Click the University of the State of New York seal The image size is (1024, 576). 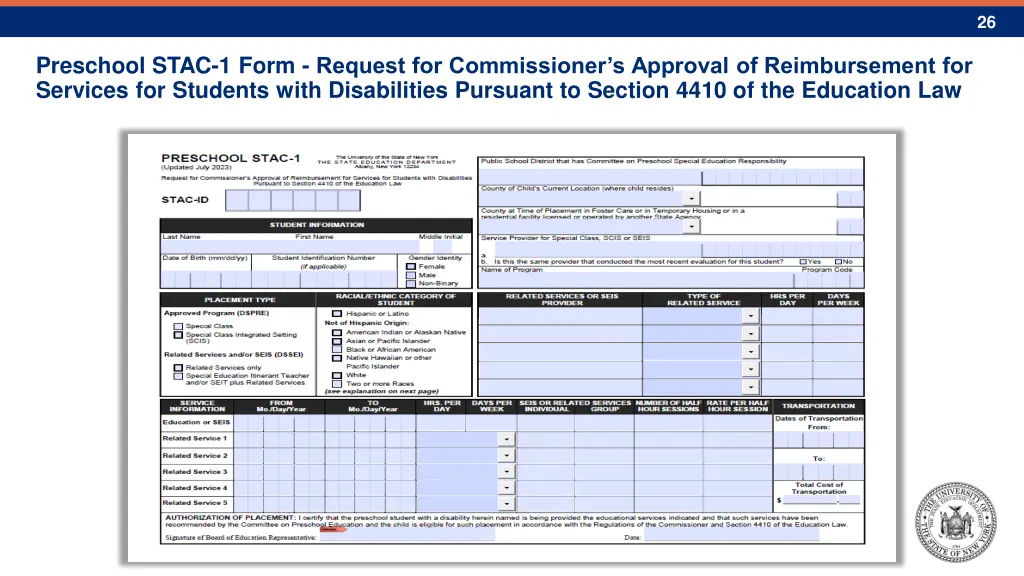point(955,522)
